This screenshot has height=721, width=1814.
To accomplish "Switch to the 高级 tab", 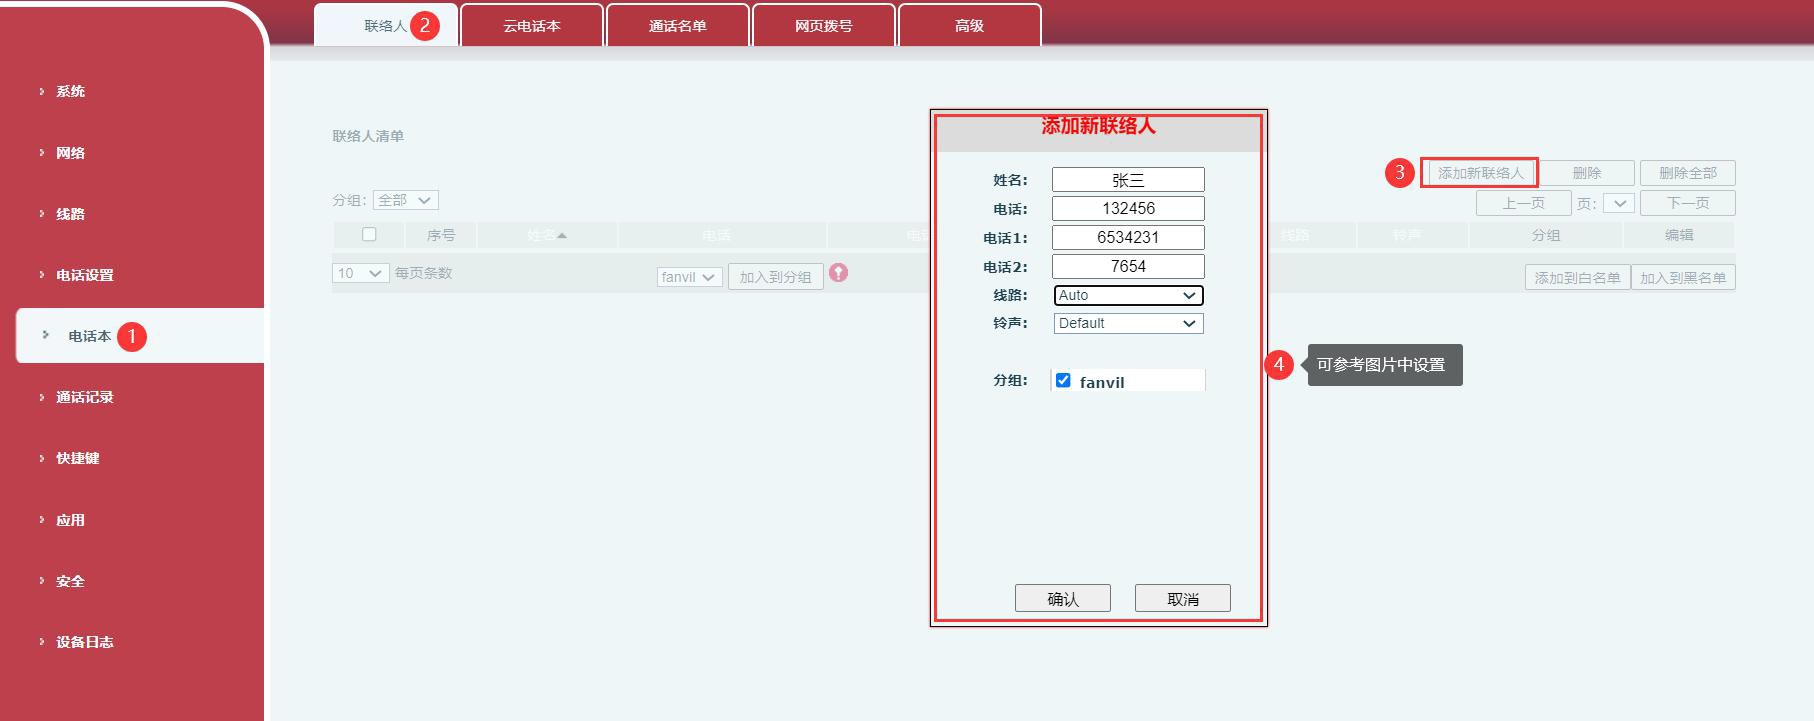I will [970, 25].
